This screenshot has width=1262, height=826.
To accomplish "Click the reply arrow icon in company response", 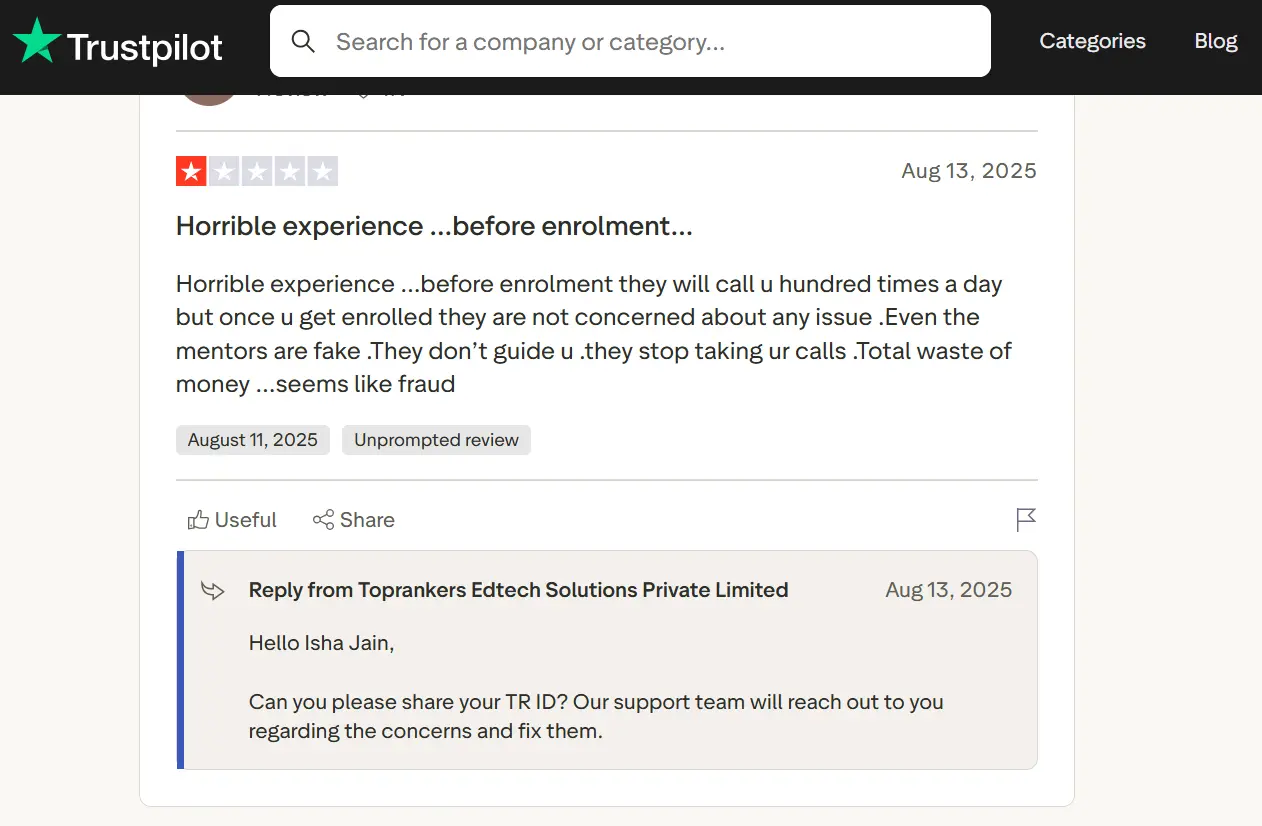I will 212,590.
